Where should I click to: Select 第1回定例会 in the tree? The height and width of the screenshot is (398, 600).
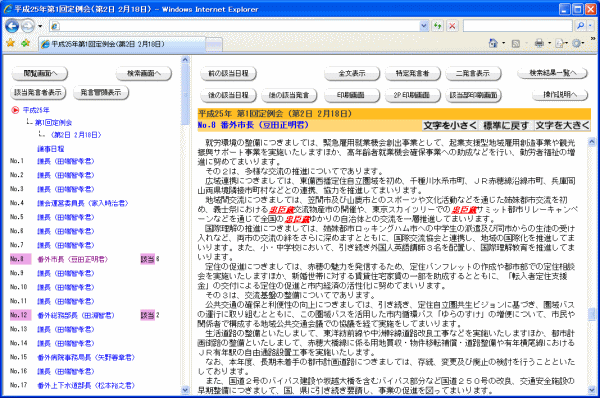[x=54, y=123]
